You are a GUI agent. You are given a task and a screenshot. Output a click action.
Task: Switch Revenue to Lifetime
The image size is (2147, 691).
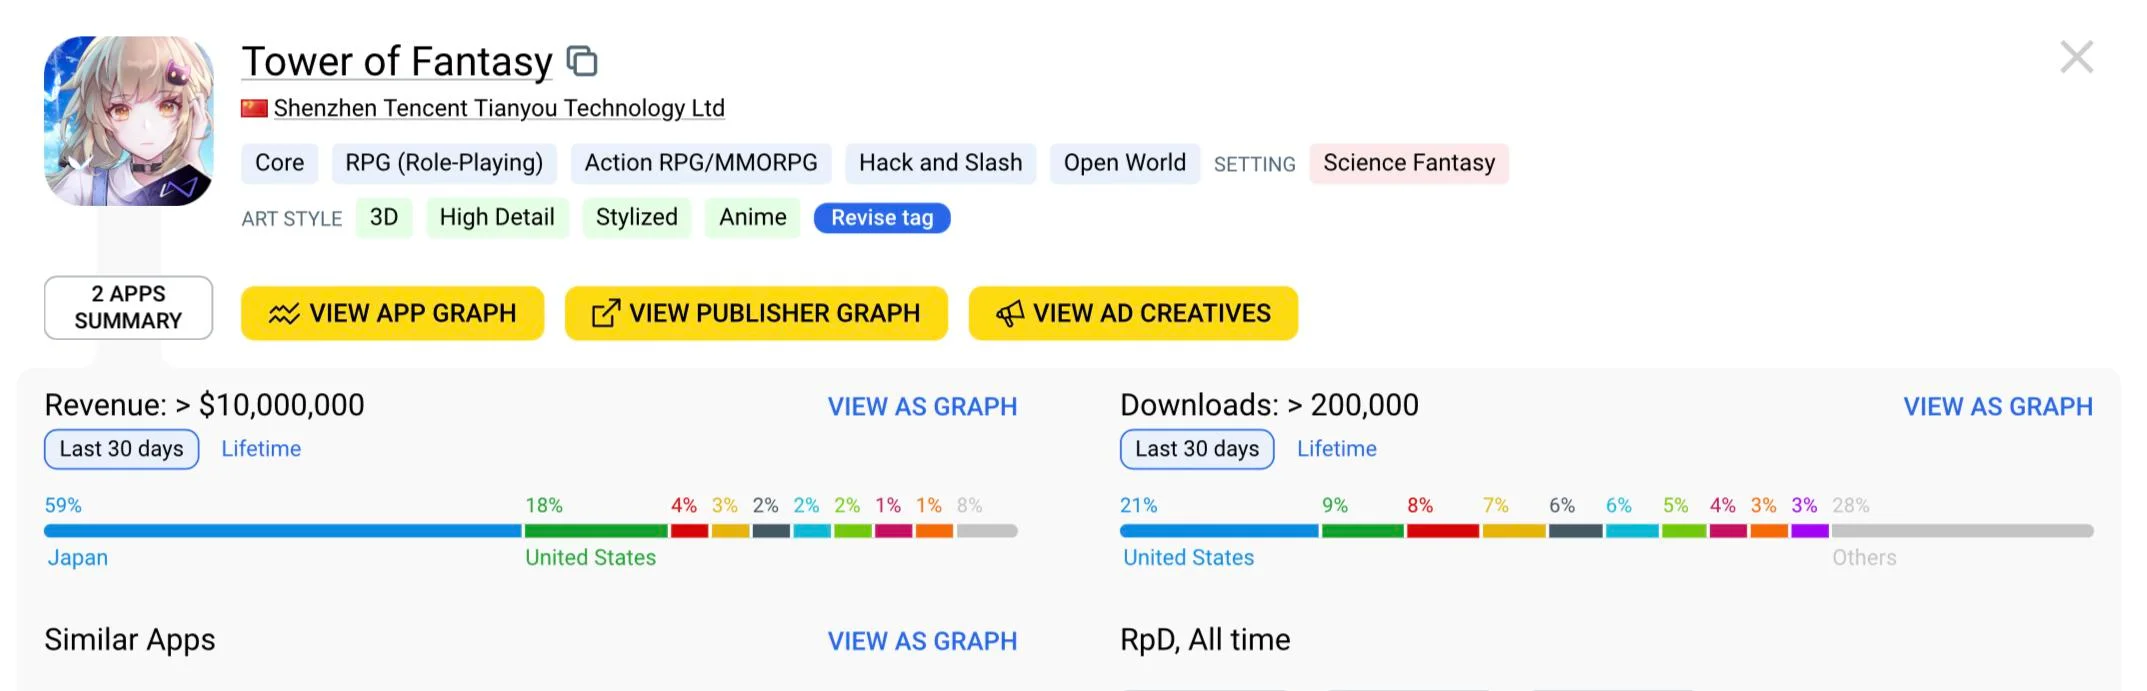(261, 449)
